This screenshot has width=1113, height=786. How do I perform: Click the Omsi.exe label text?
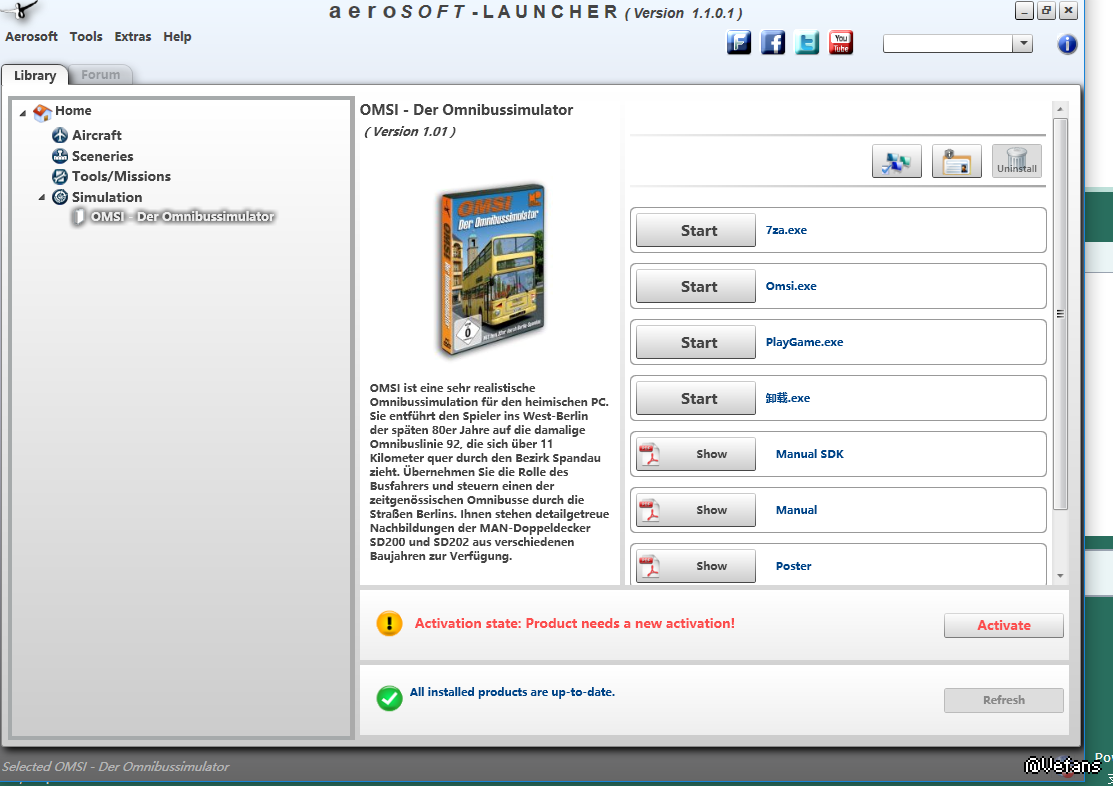pyautogui.click(x=791, y=286)
